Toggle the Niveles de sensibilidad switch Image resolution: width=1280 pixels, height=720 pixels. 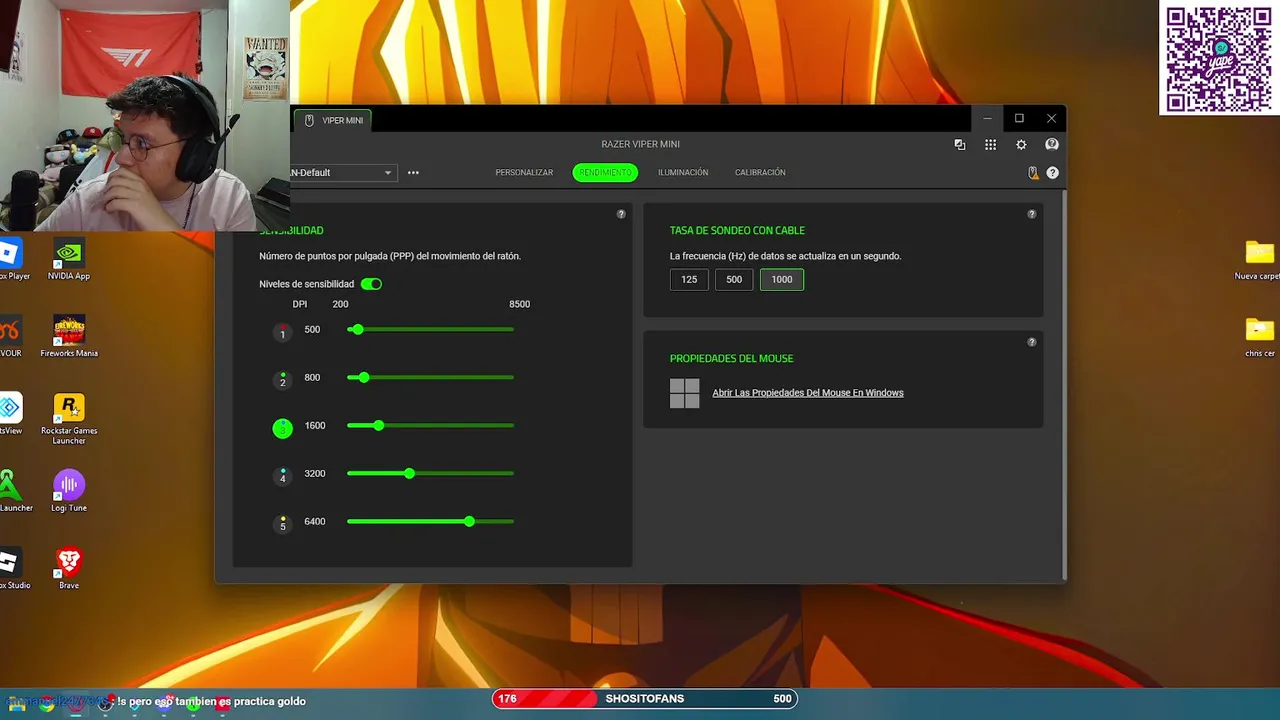[371, 284]
